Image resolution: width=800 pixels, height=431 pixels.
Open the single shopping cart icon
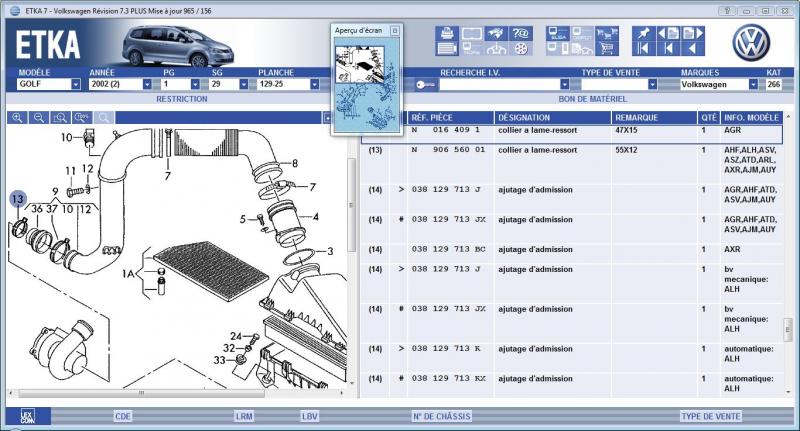(x=607, y=48)
